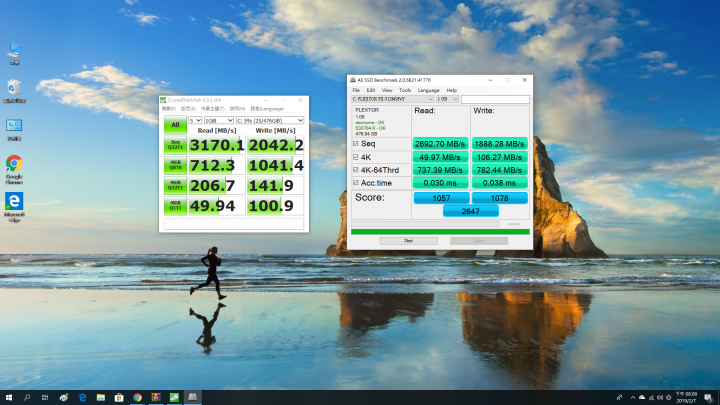Screen dimensions: 720x405
Task: Open the Control Panel desktop icon
Action: pos(14,127)
